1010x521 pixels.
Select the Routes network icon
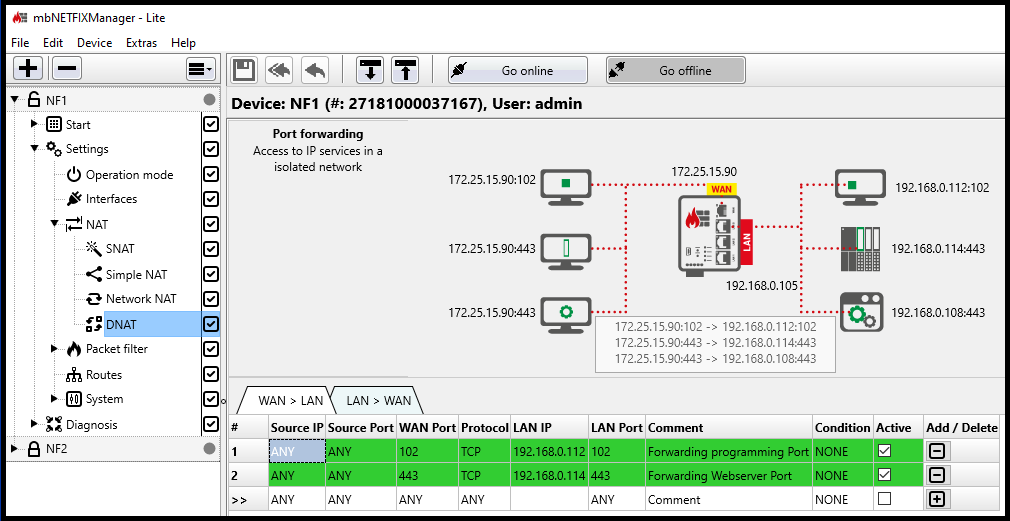click(75, 374)
